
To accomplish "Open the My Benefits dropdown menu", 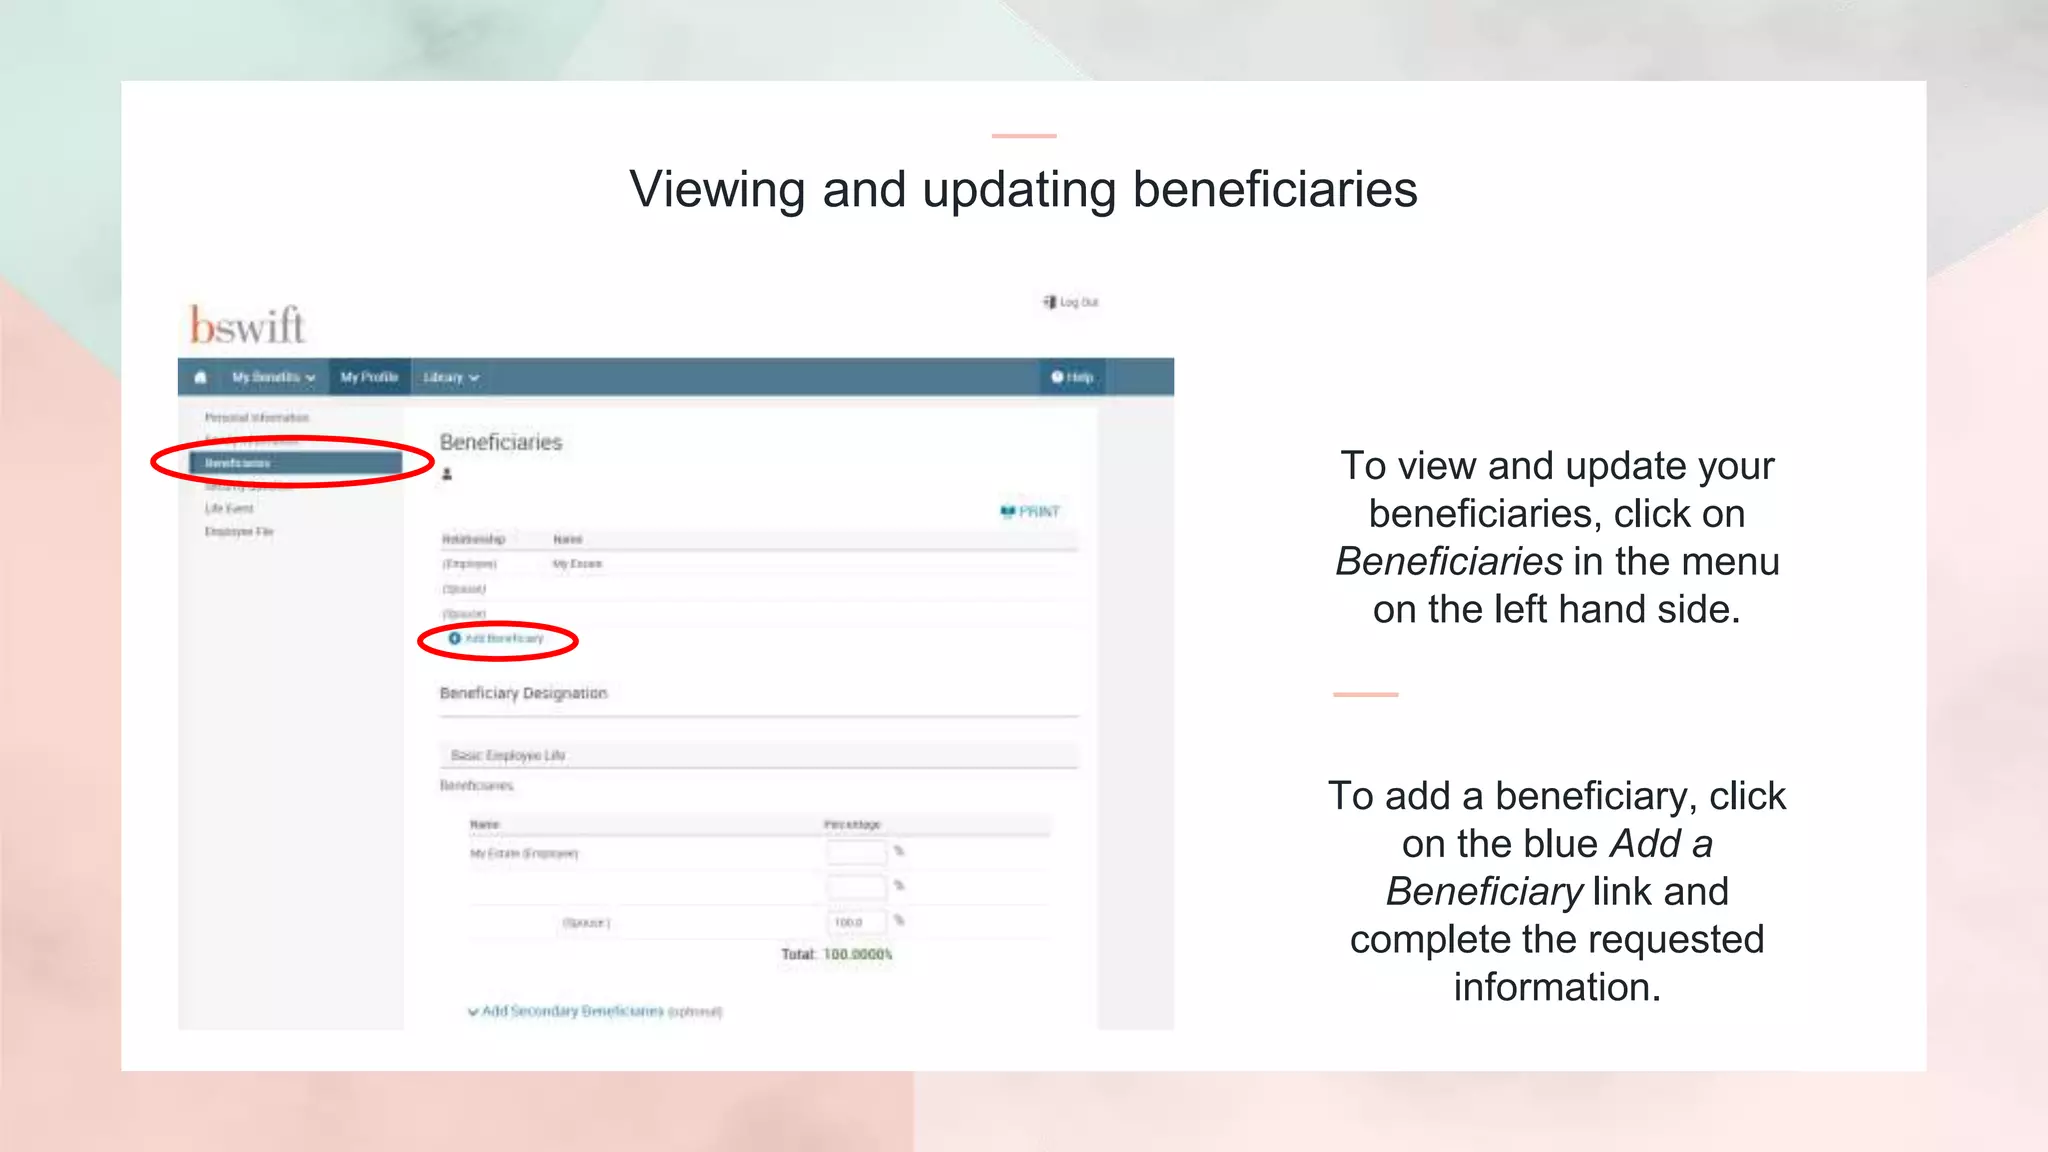I will pos(273,377).
